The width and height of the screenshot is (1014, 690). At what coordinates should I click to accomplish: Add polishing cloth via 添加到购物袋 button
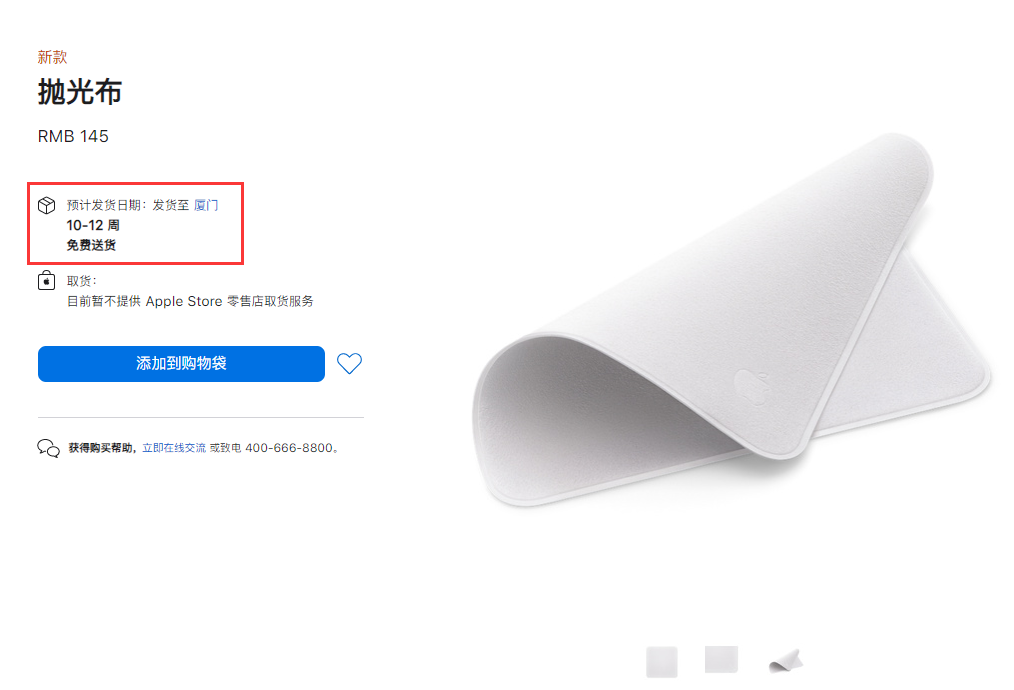click(181, 363)
